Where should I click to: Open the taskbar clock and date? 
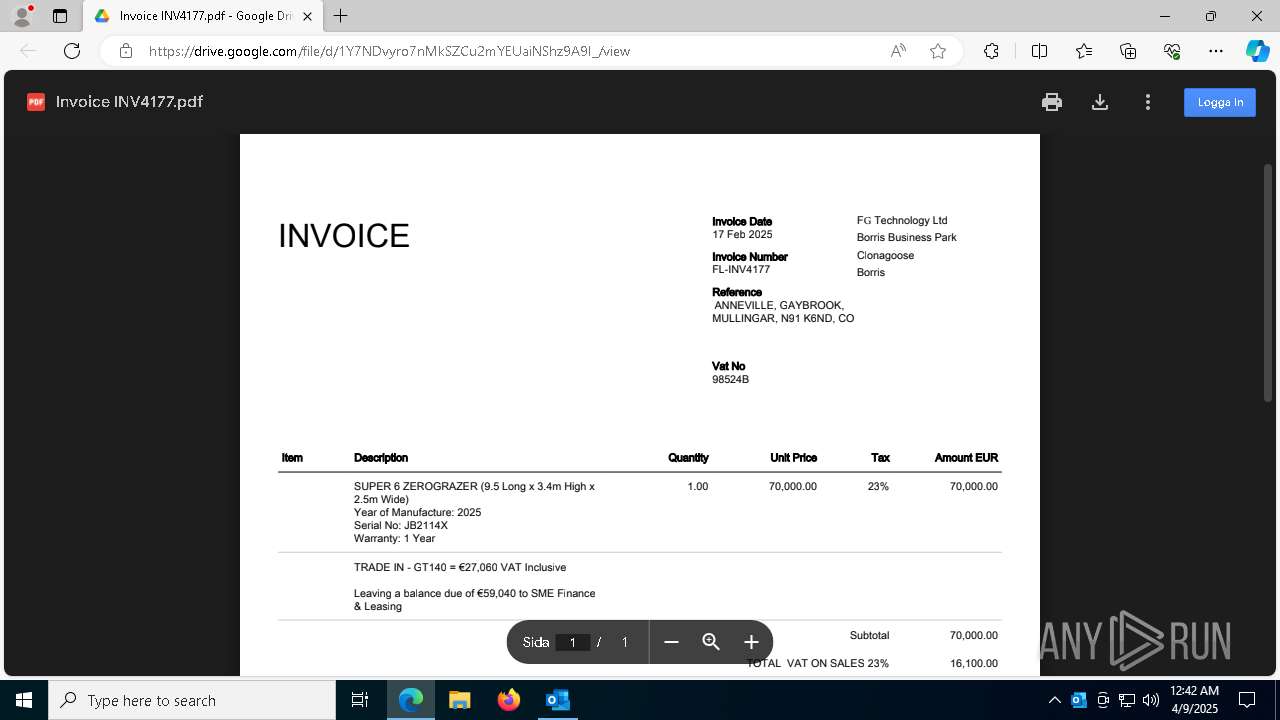coord(1194,700)
